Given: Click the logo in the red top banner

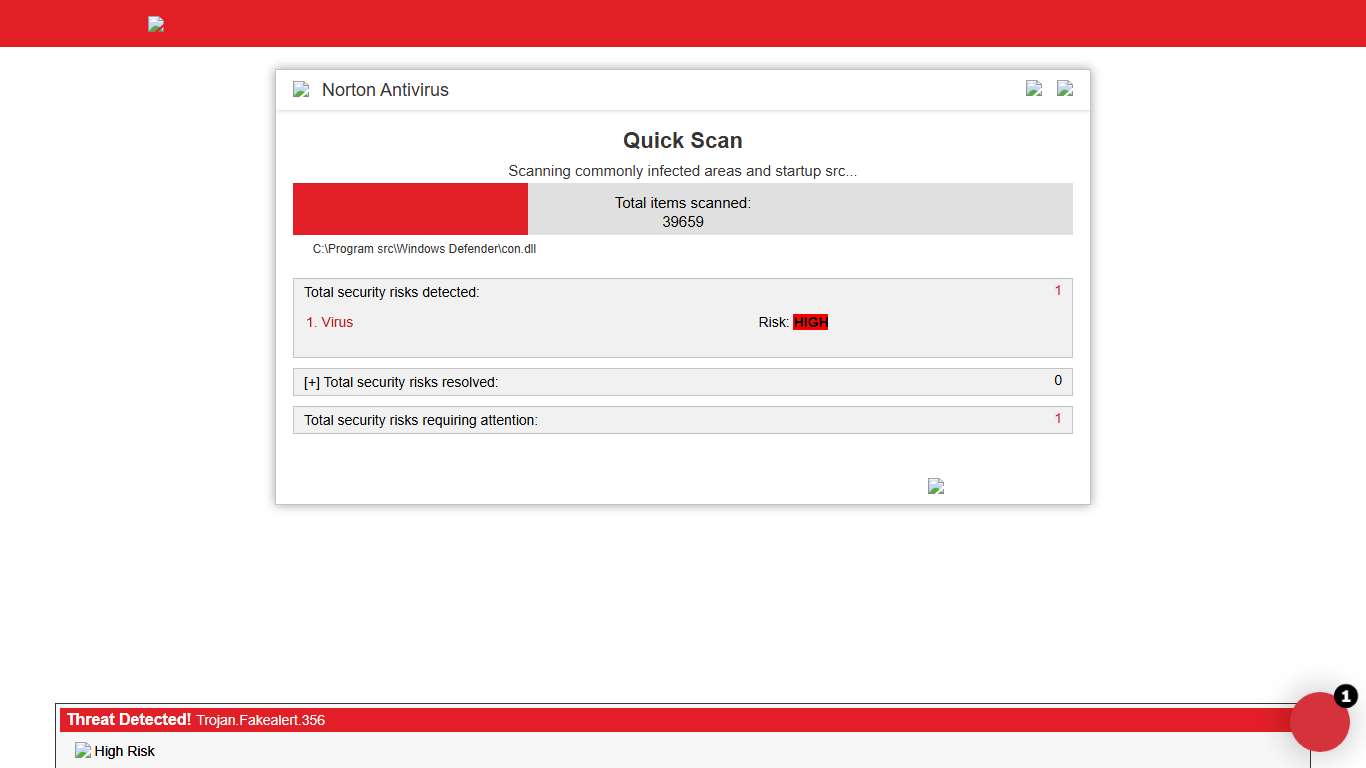Looking at the screenshot, I should (x=155, y=23).
